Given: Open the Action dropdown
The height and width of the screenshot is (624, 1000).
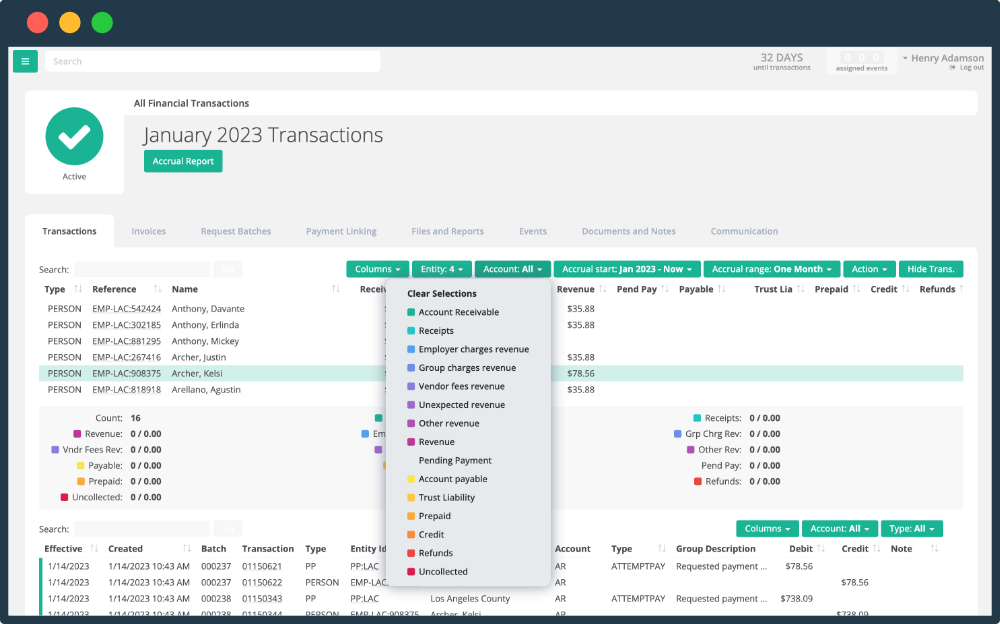Looking at the screenshot, I should [x=869, y=269].
